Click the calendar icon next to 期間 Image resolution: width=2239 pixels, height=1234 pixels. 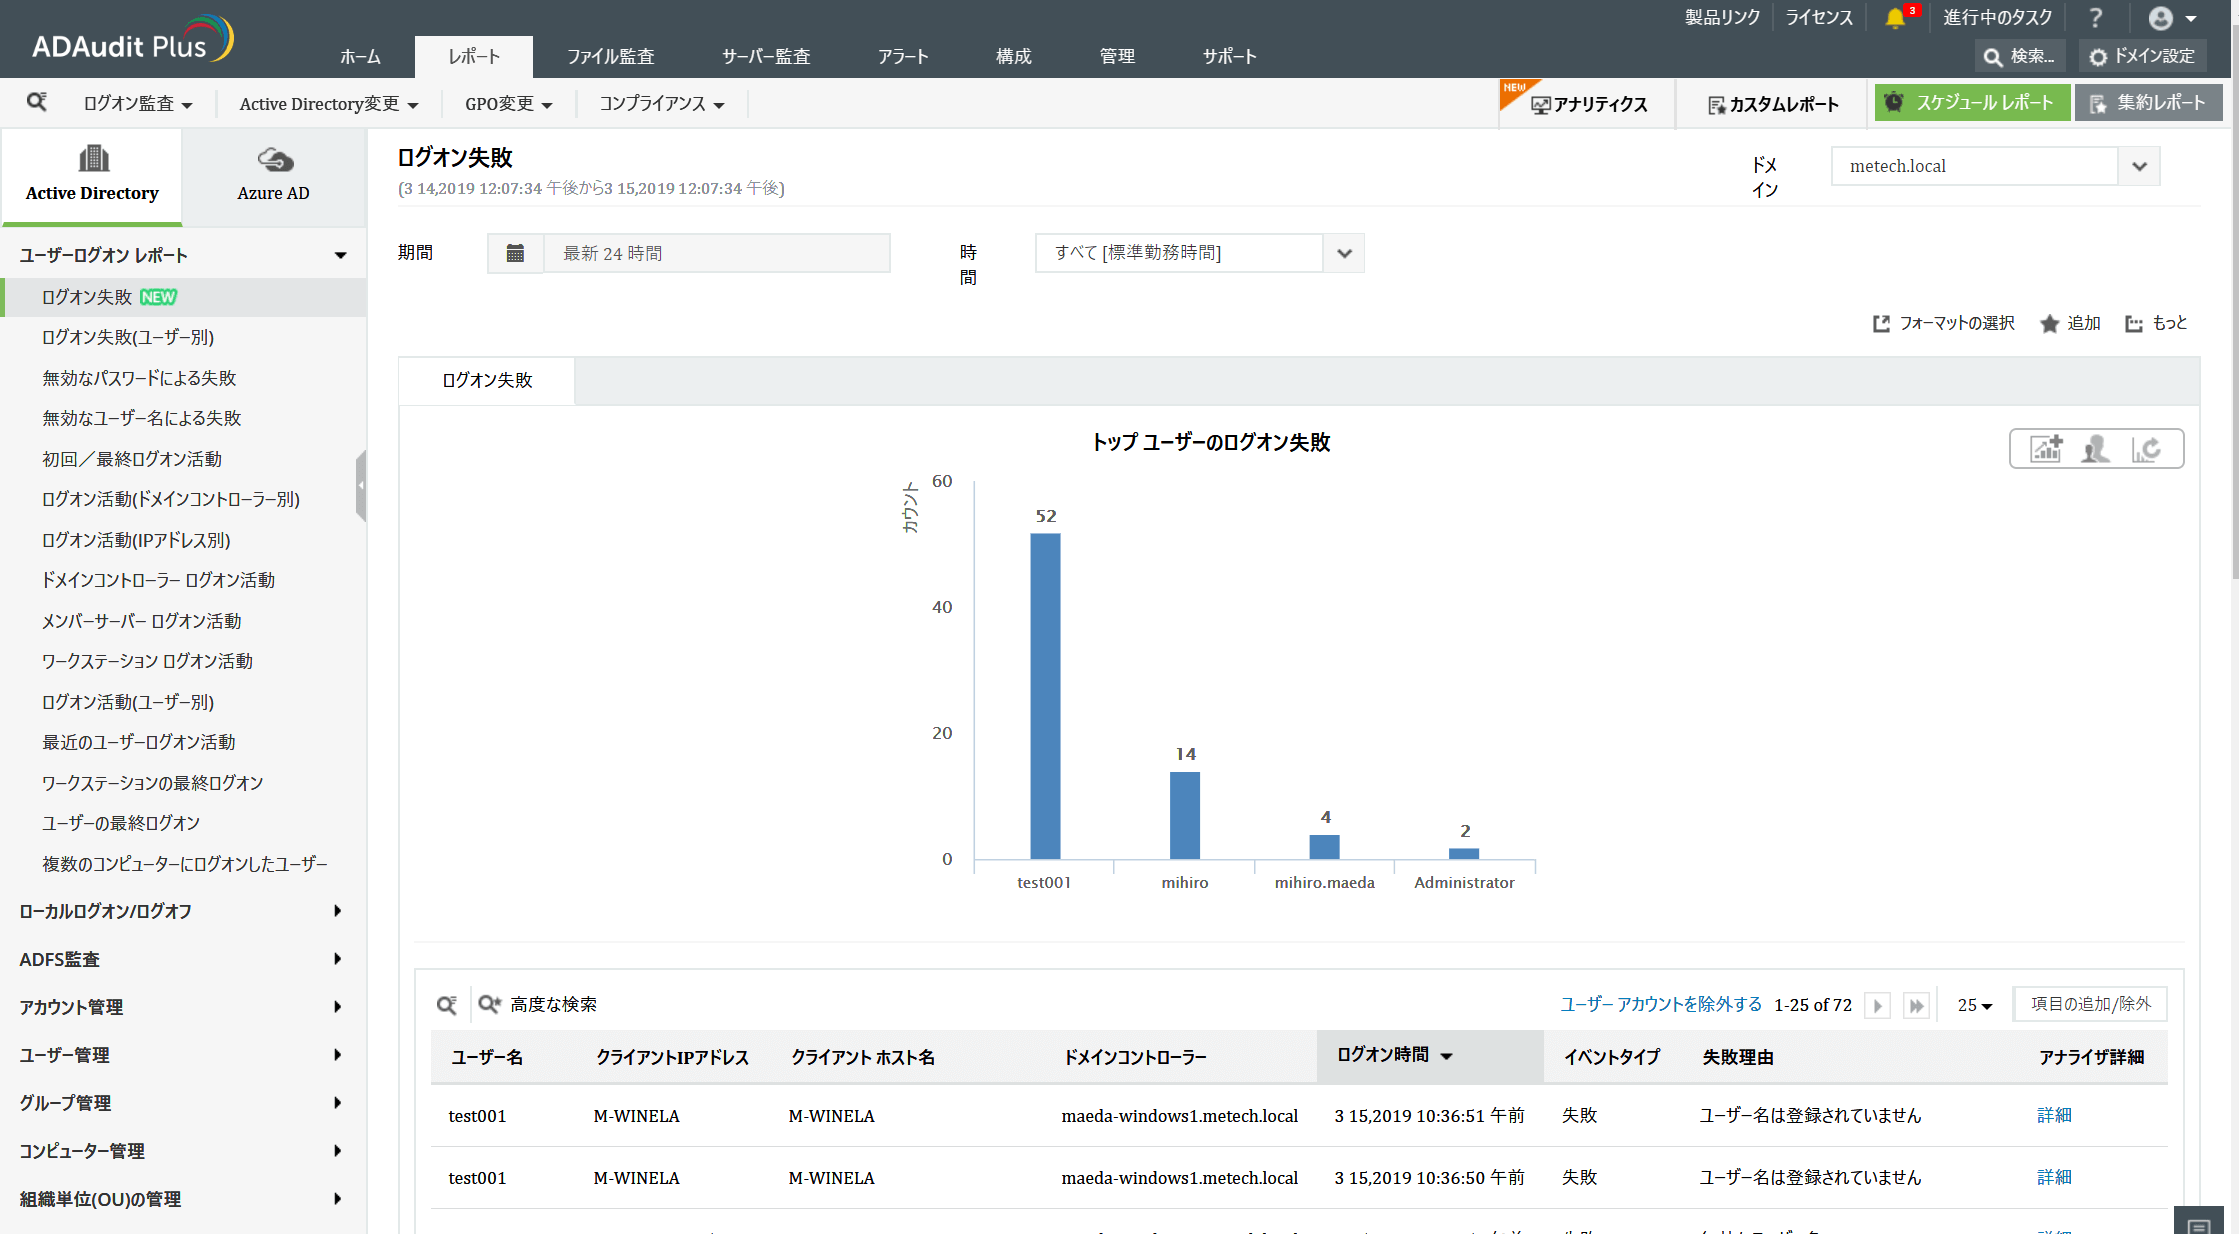pos(515,253)
